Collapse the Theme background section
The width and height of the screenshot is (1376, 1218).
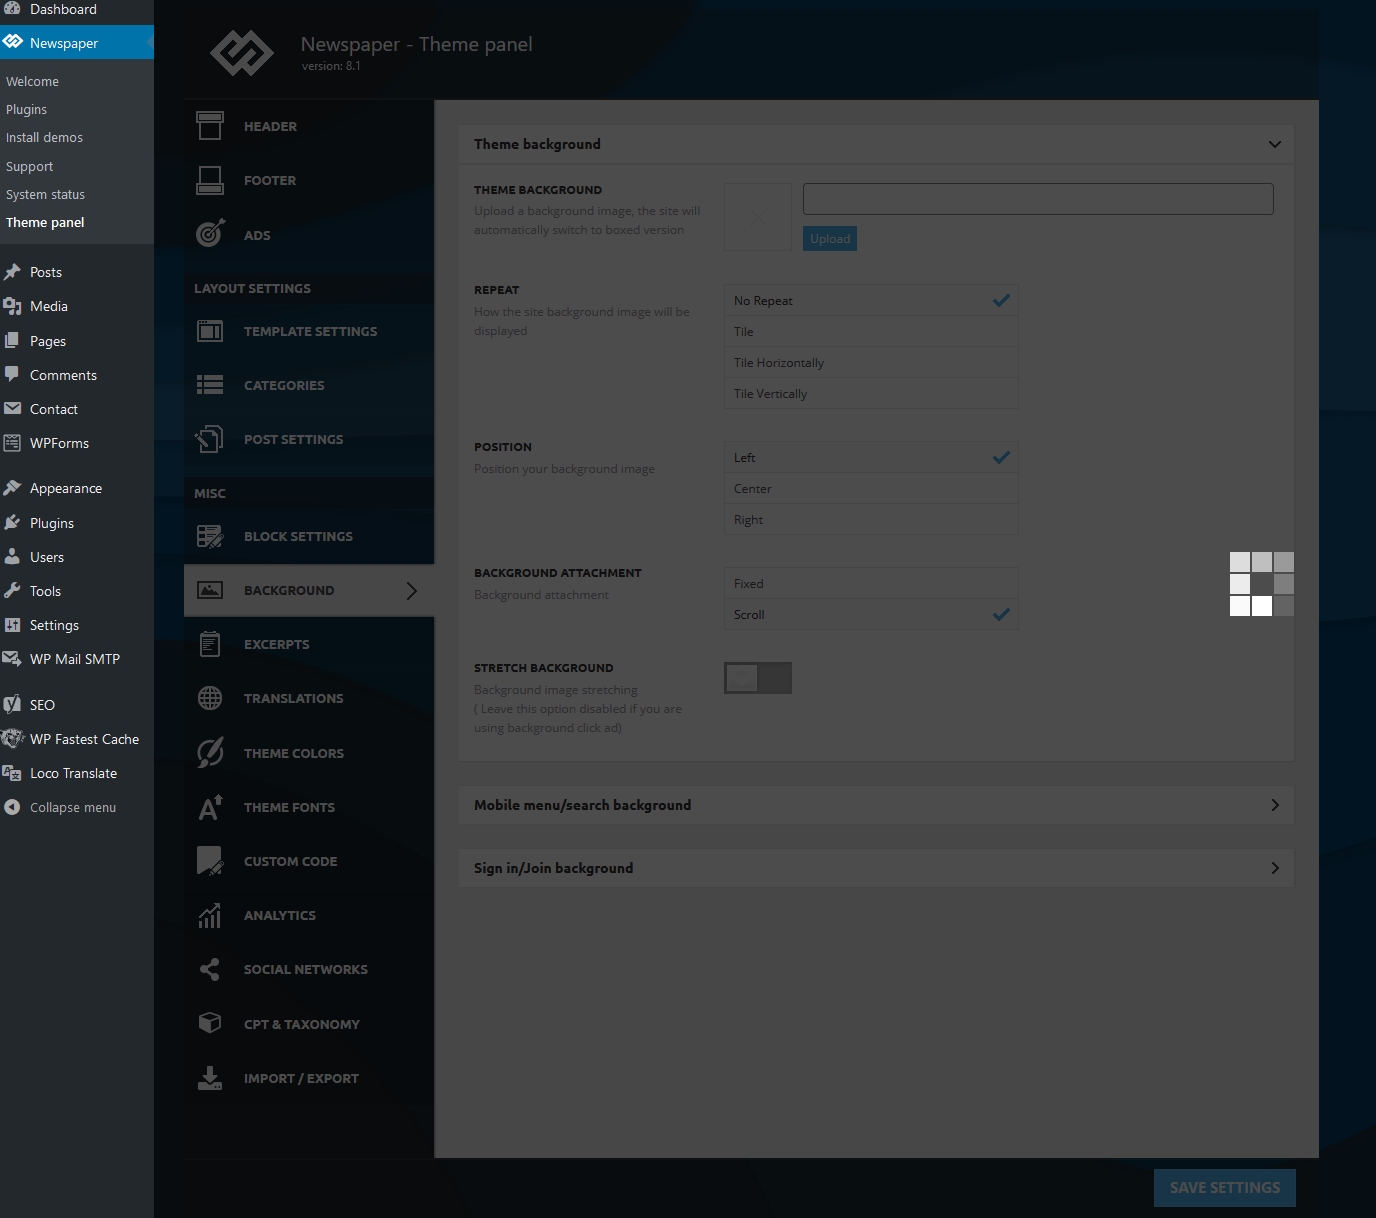1275,144
